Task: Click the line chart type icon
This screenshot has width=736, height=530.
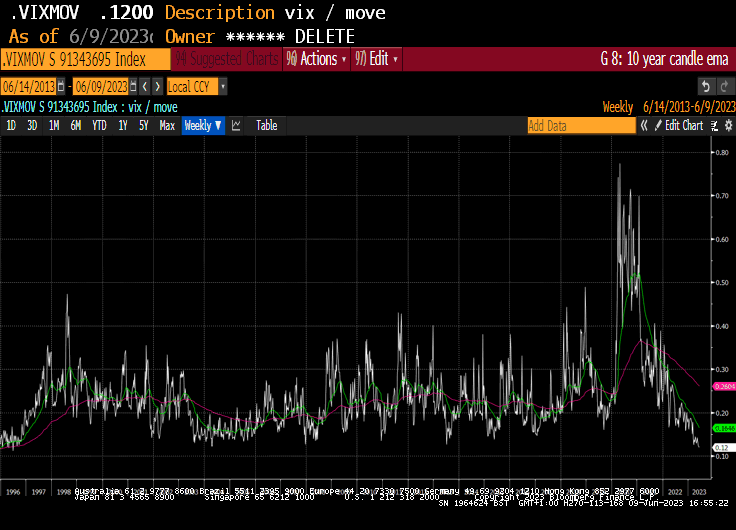Action: (x=237, y=126)
